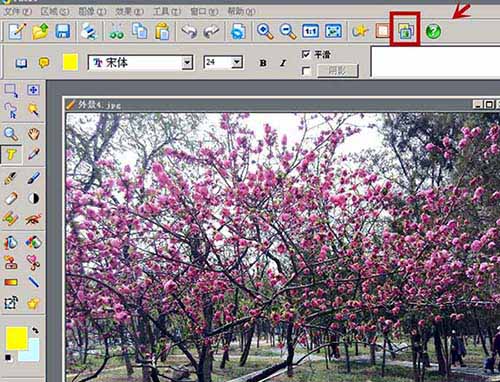The width and height of the screenshot is (500, 382).
Task: Select the paintbrush tool
Action: (11, 178)
